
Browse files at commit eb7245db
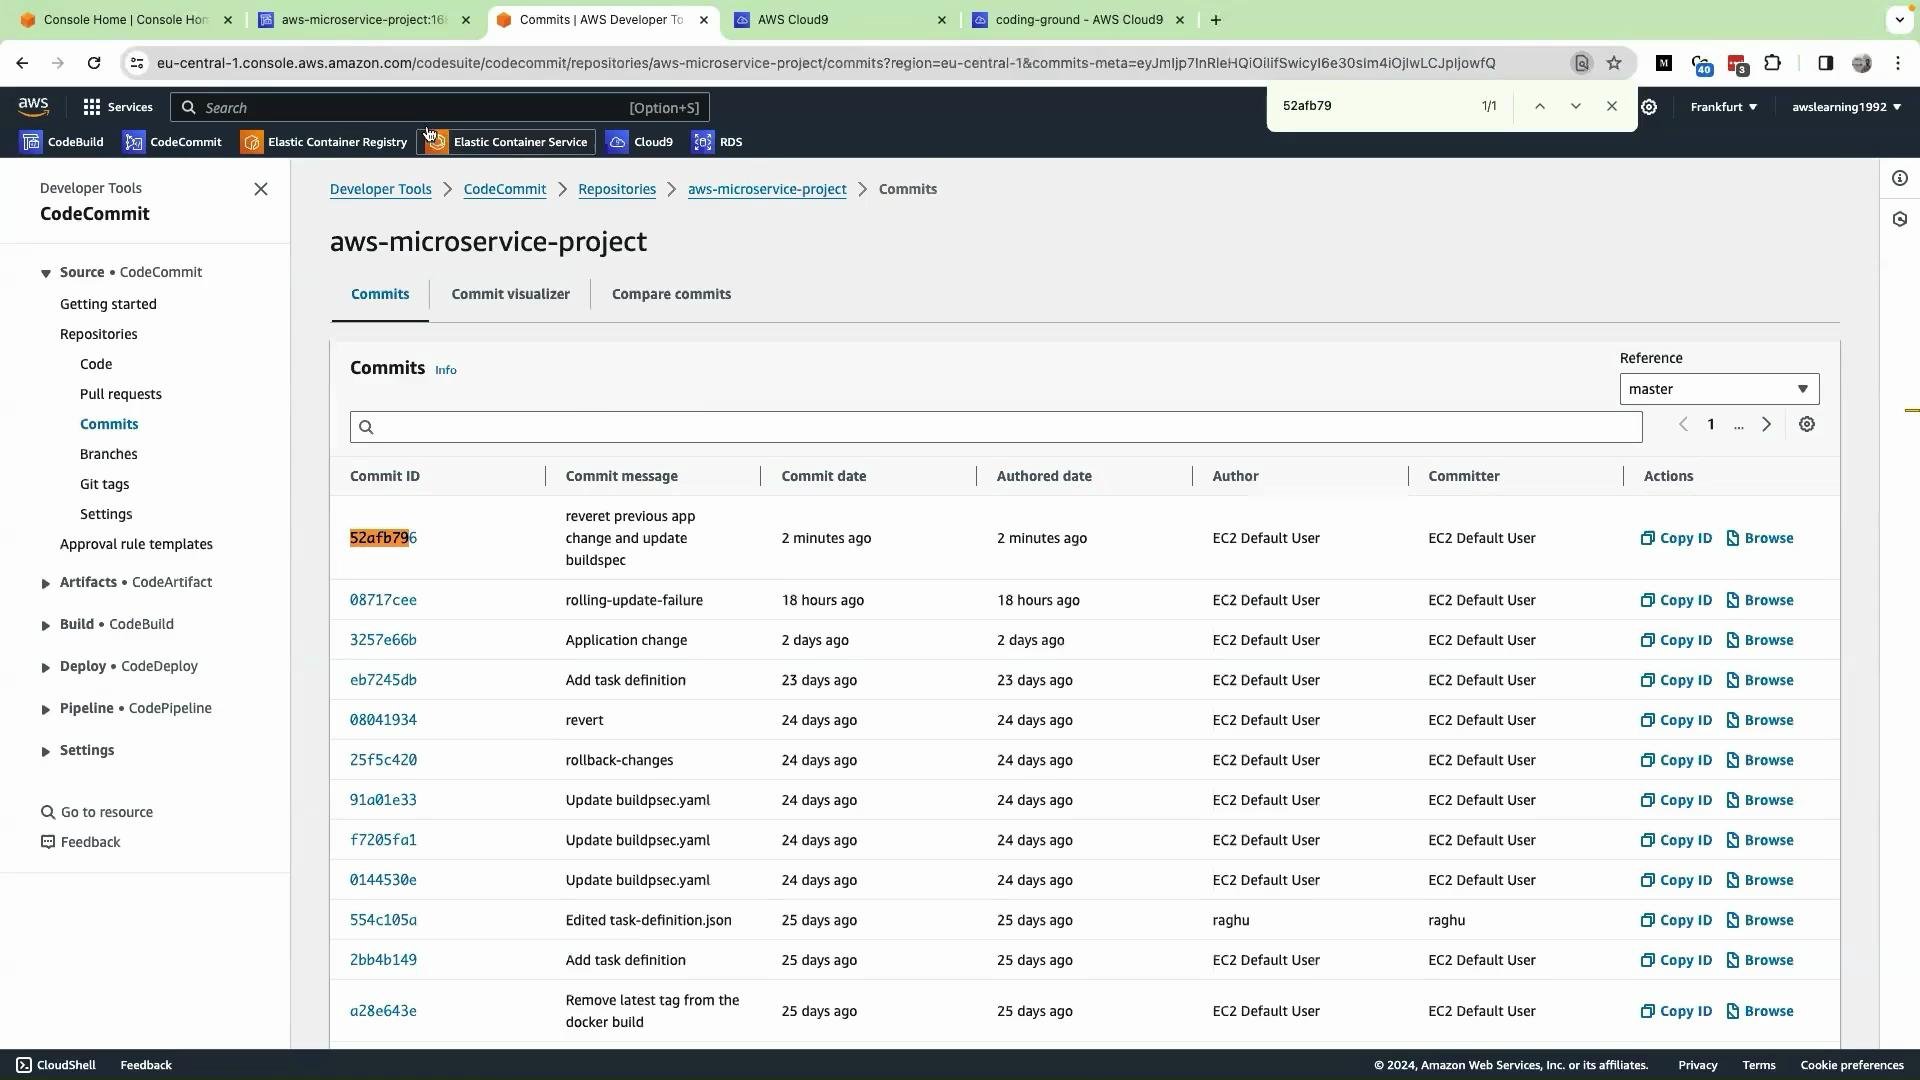pos(1760,680)
